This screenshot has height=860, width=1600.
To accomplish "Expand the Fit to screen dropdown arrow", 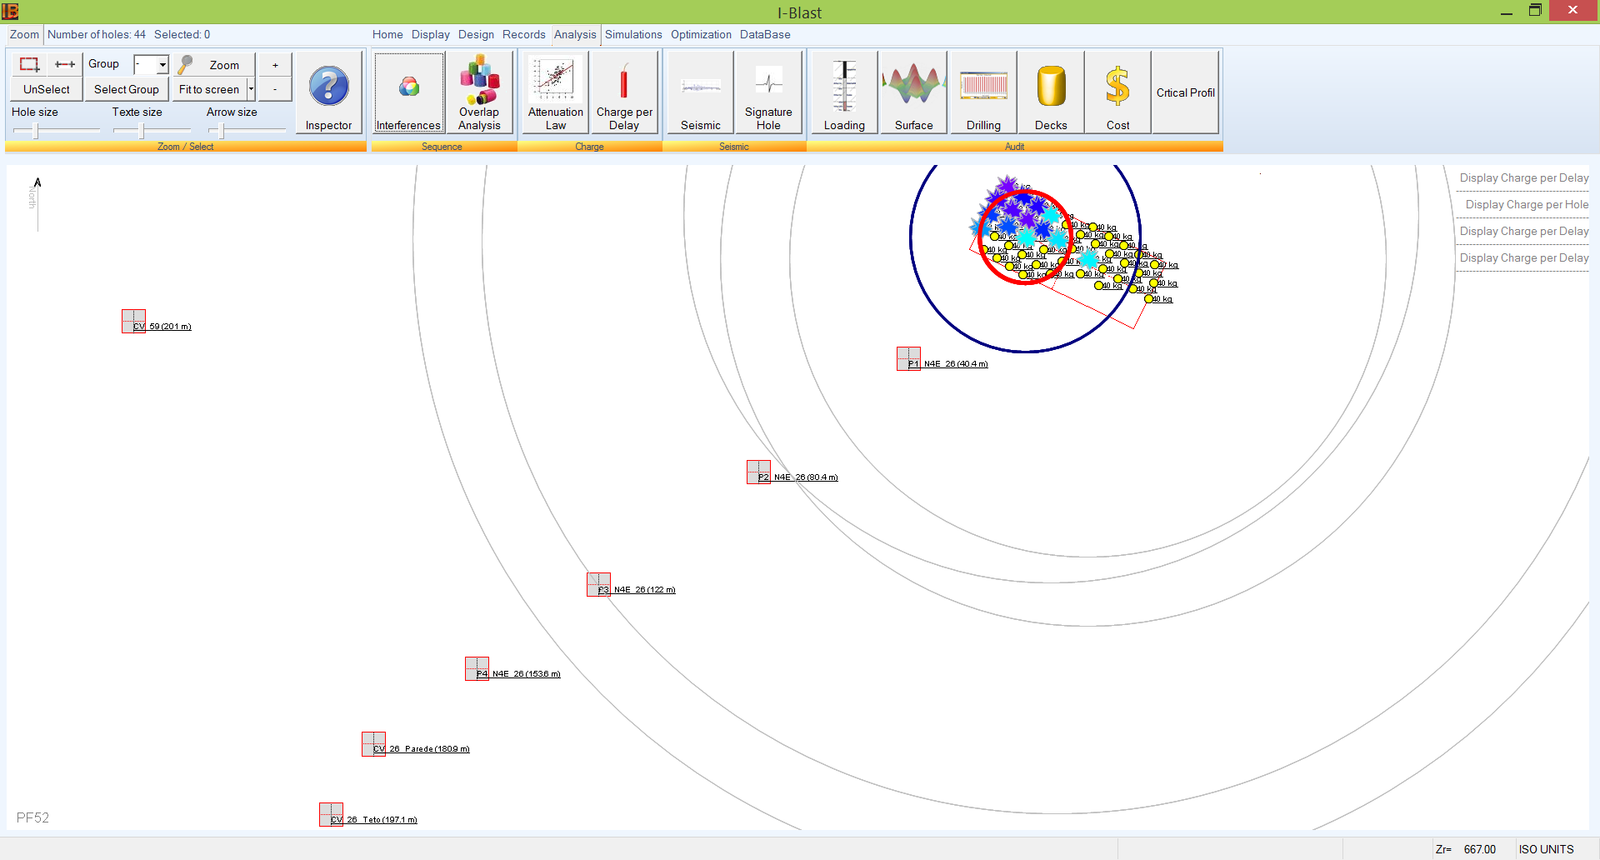I will click(x=251, y=89).
